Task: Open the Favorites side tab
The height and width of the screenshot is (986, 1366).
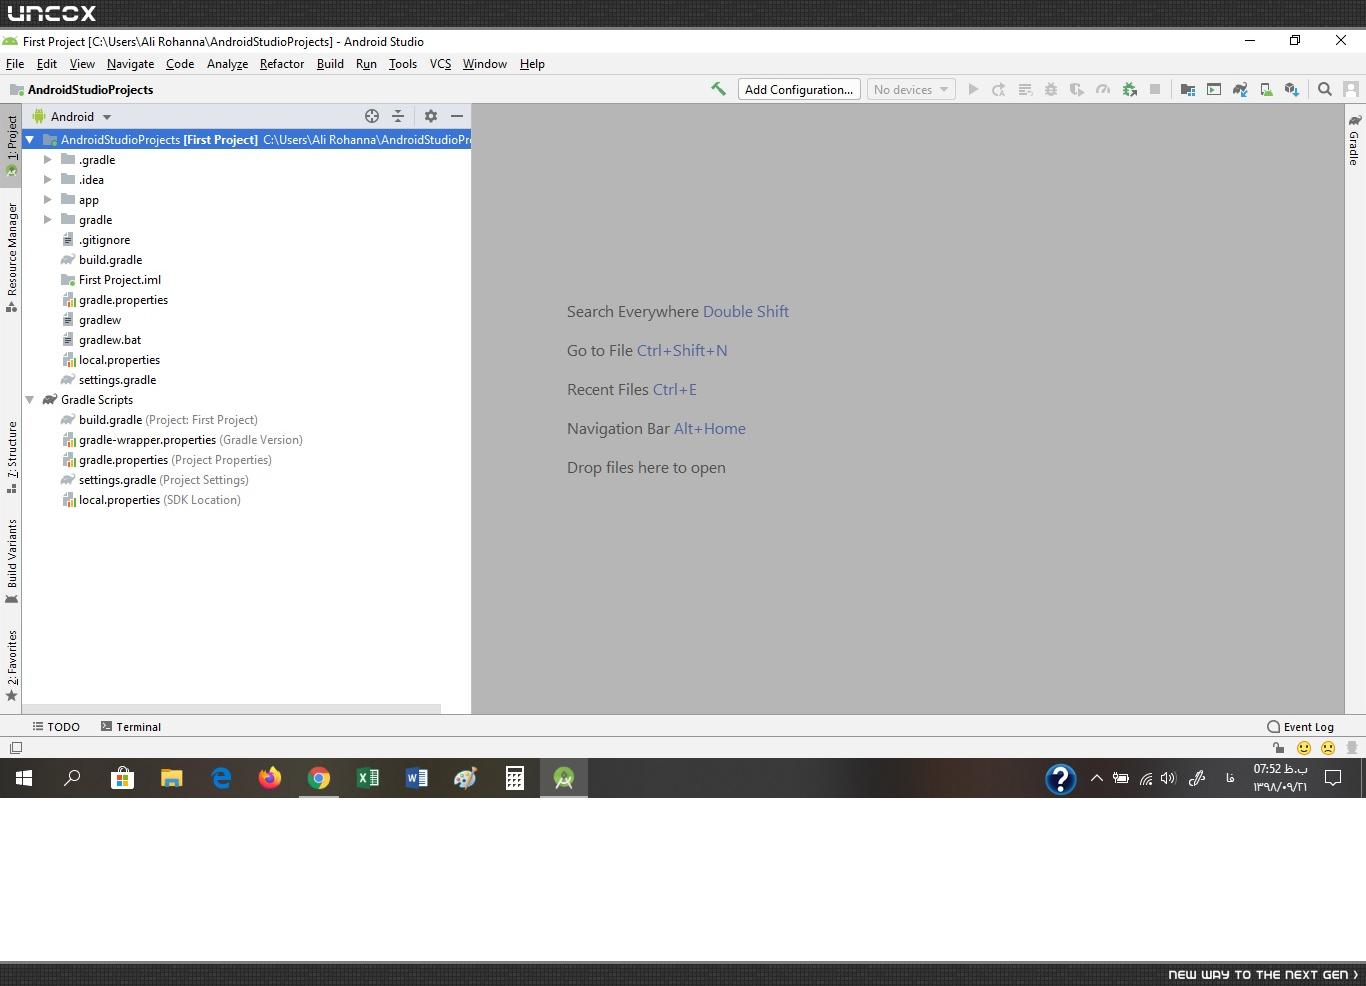Action: click(12, 665)
